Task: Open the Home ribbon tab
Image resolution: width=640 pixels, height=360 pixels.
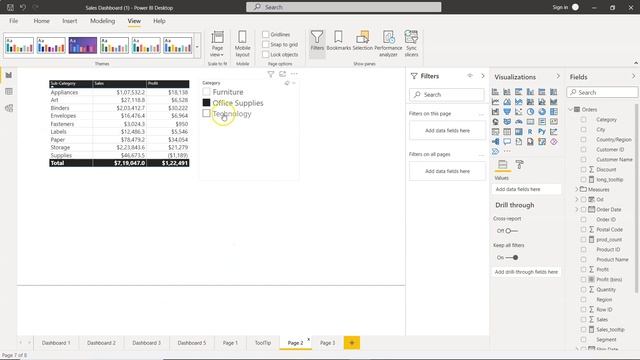Action: pyautogui.click(x=42, y=21)
